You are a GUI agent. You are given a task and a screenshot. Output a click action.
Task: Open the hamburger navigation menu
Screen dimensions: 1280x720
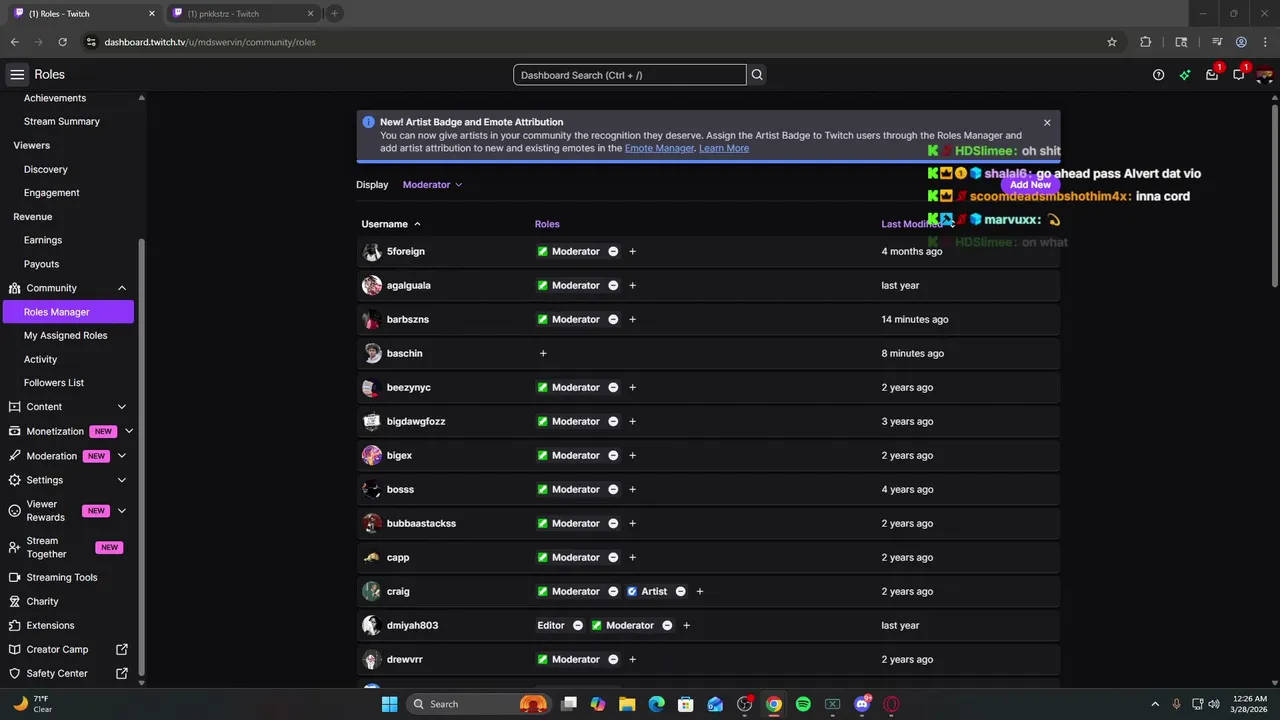coord(17,75)
